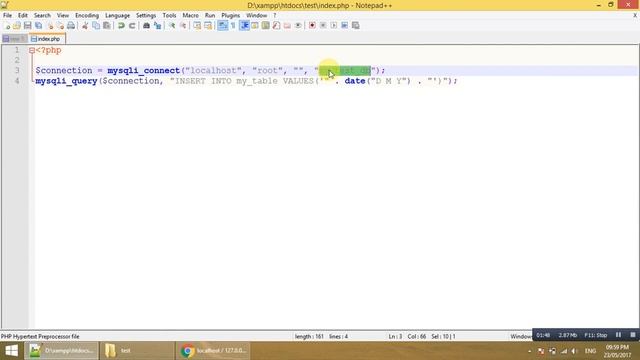Open the Document Map toolbar icon
Viewport: 640px width, 360px height.
pyautogui.click(x=266, y=26)
